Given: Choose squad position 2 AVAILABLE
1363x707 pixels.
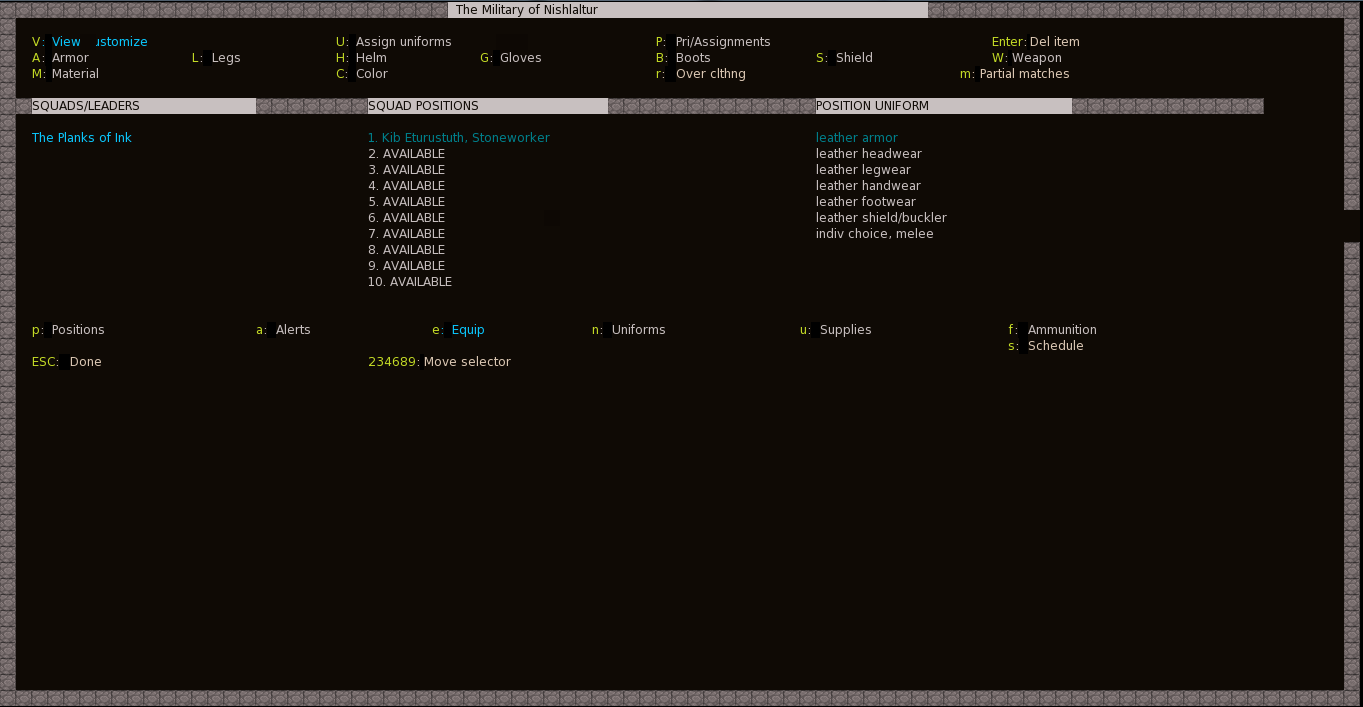Looking at the screenshot, I should point(406,154).
